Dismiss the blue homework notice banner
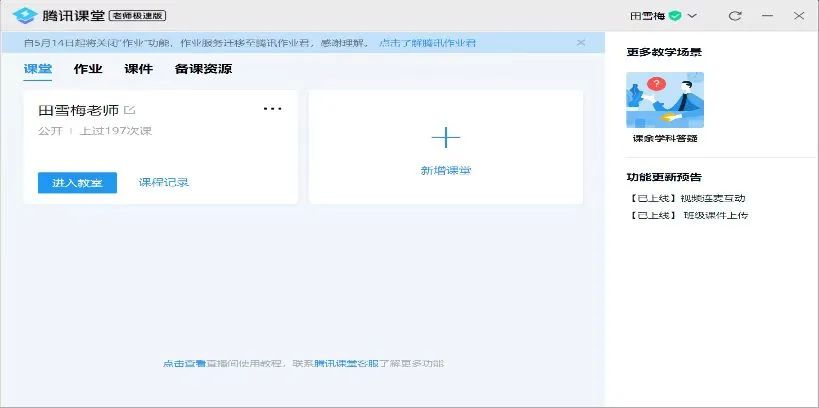Image resolution: width=819 pixels, height=408 pixels. pyautogui.click(x=581, y=43)
